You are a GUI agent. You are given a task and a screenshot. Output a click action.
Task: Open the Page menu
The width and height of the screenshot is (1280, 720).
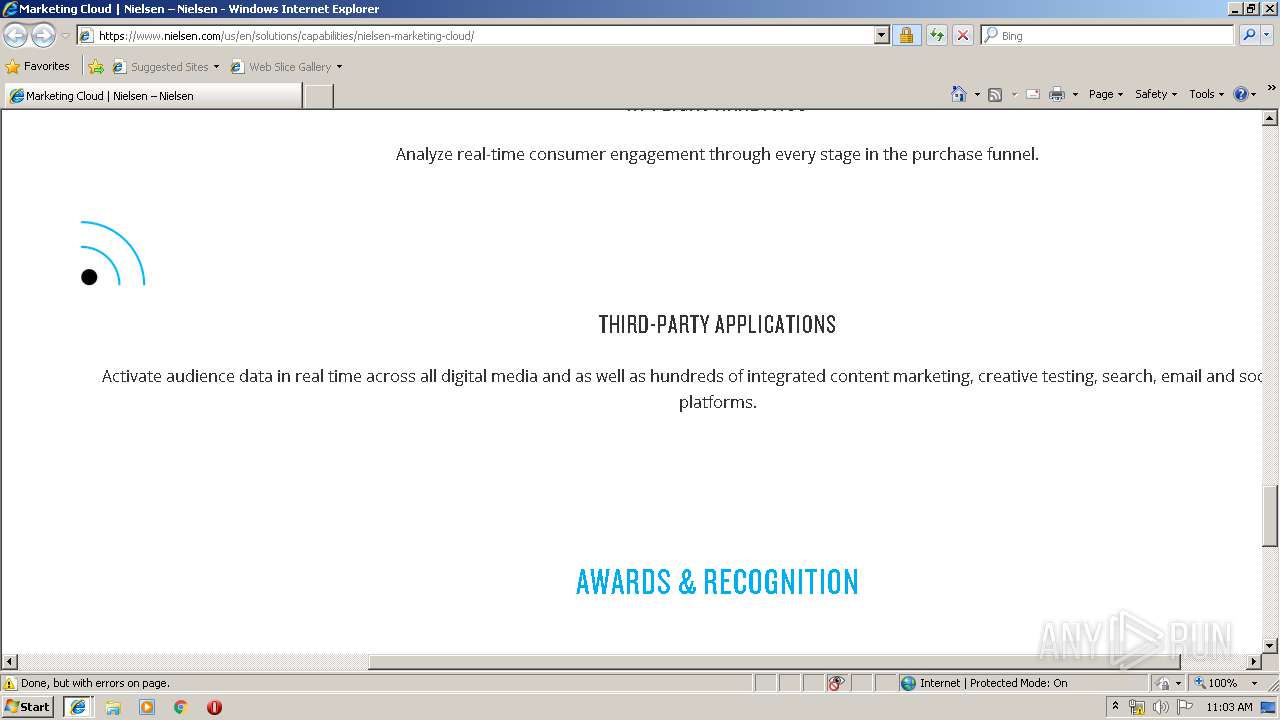coord(1105,94)
